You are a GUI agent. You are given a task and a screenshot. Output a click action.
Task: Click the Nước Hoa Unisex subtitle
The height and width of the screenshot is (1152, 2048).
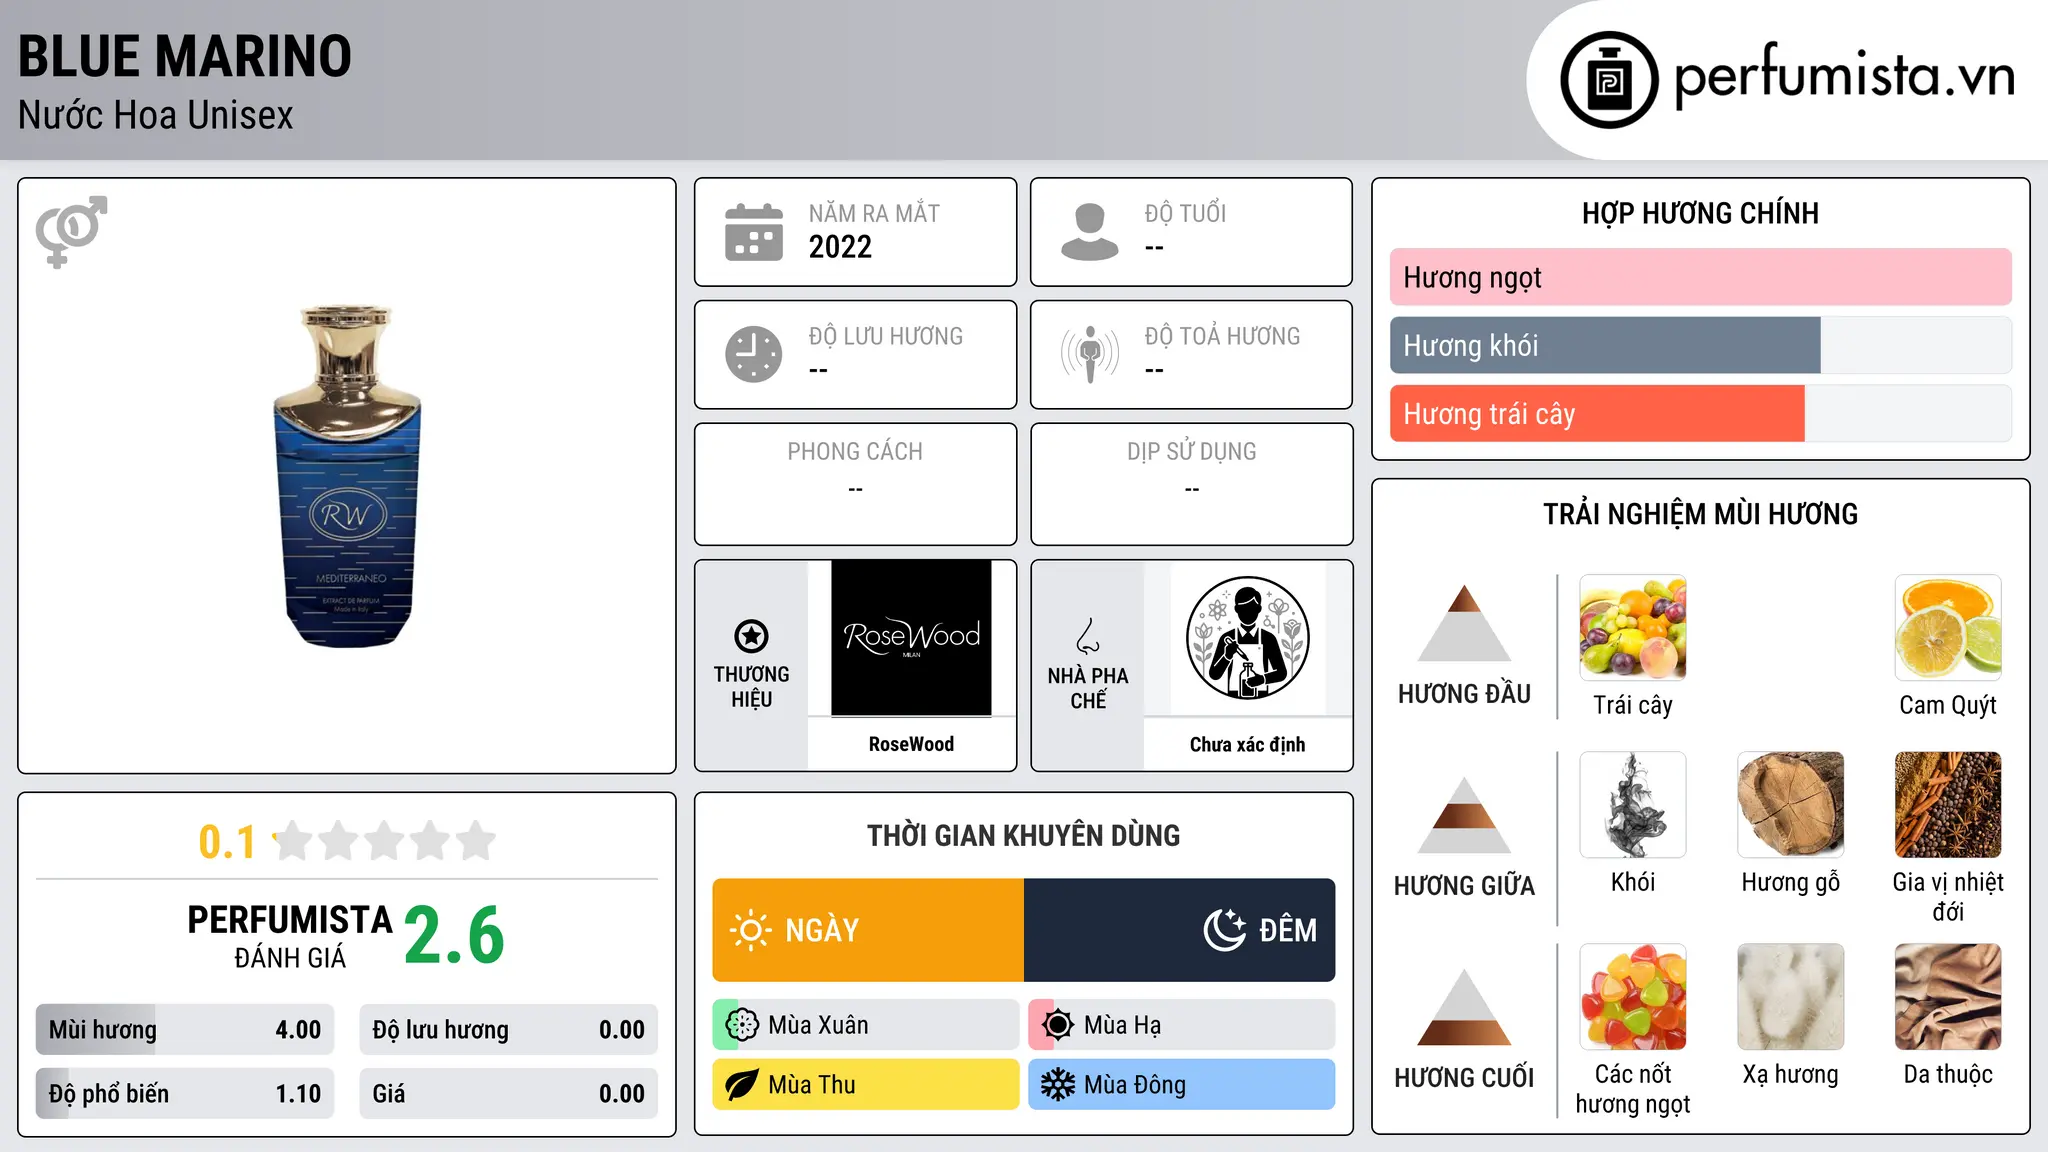coord(156,116)
